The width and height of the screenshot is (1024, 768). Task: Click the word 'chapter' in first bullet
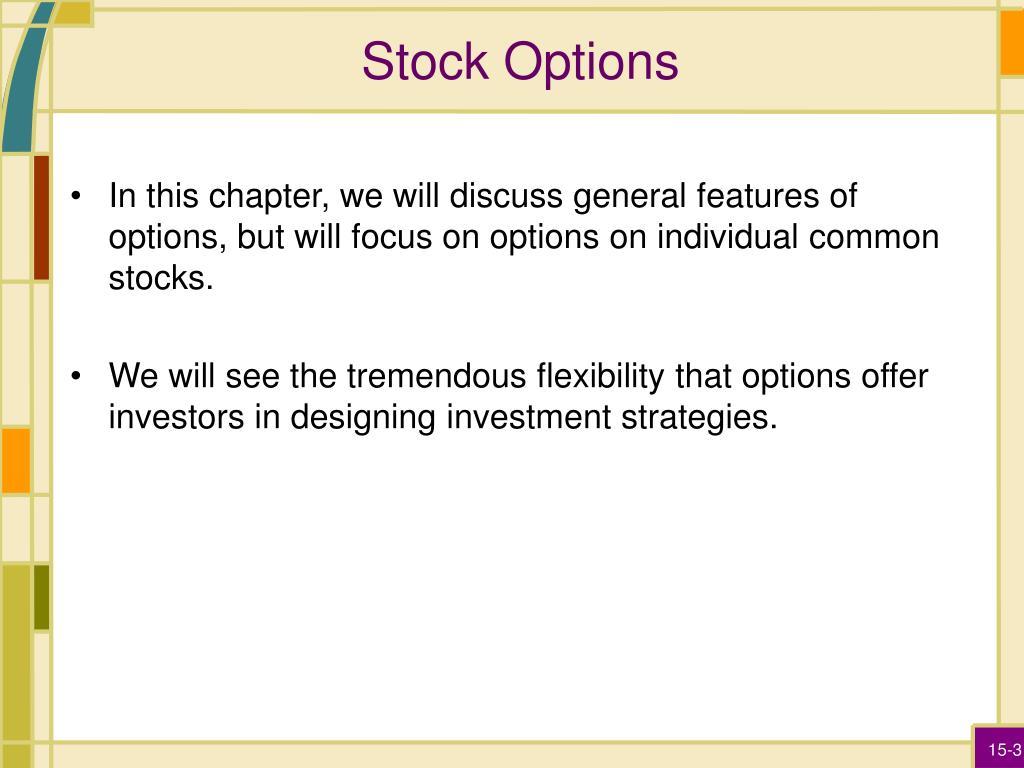[x=268, y=197]
